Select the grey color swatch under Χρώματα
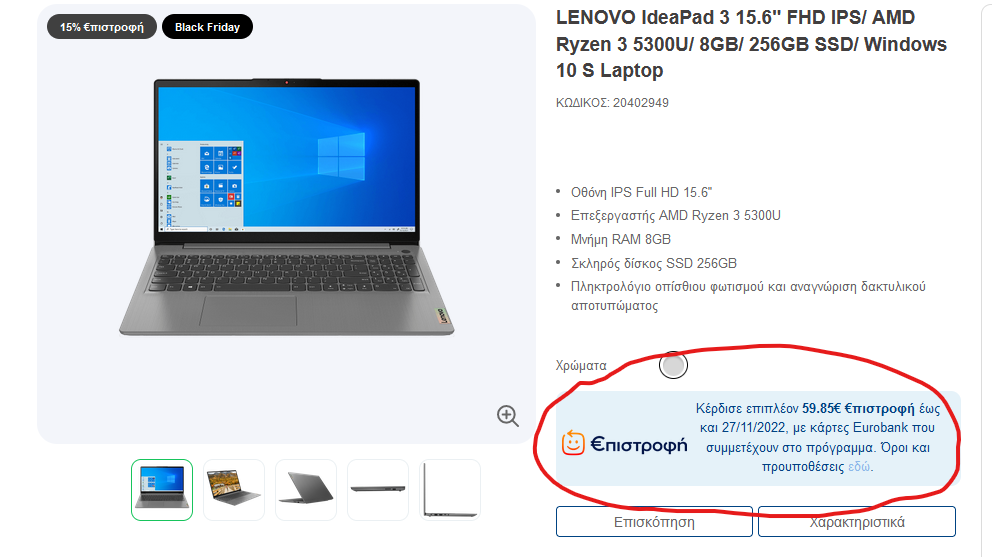Screen dimensions: 992x557 [673, 365]
